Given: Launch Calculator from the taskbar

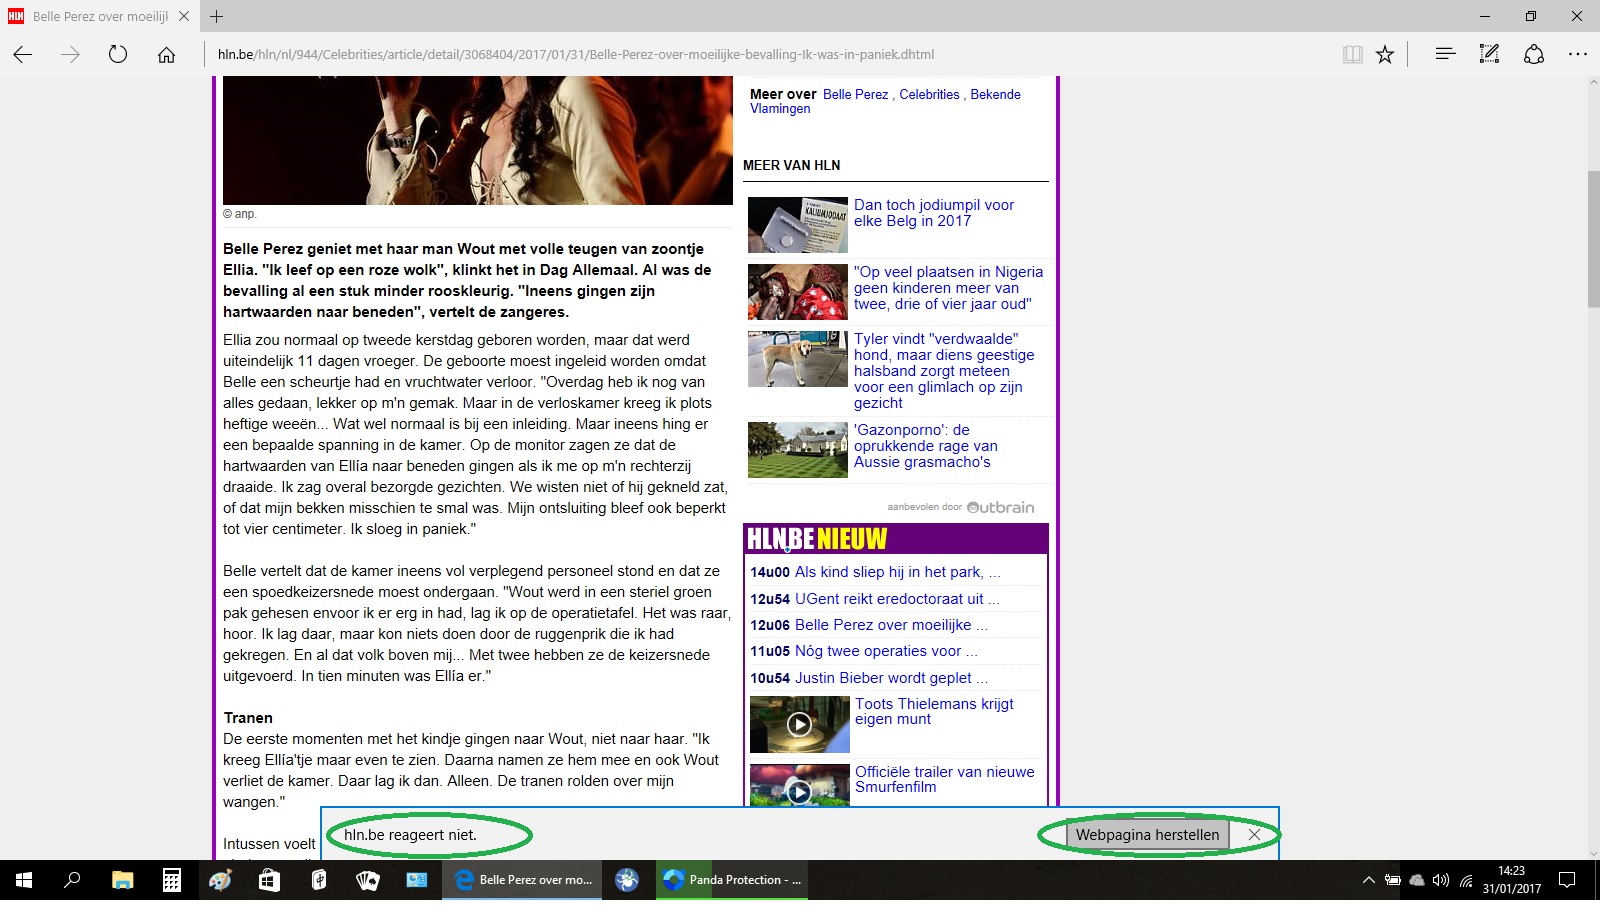Looking at the screenshot, I should click(171, 880).
